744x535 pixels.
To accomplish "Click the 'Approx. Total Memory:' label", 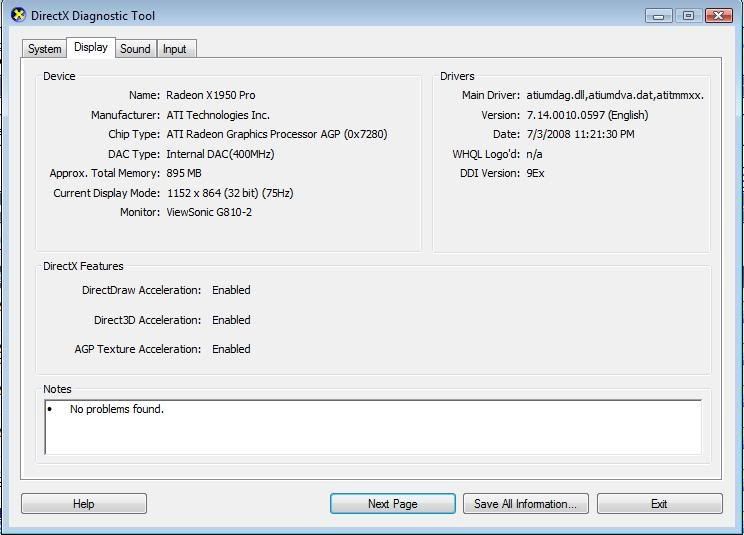I will pyautogui.click(x=105, y=173).
